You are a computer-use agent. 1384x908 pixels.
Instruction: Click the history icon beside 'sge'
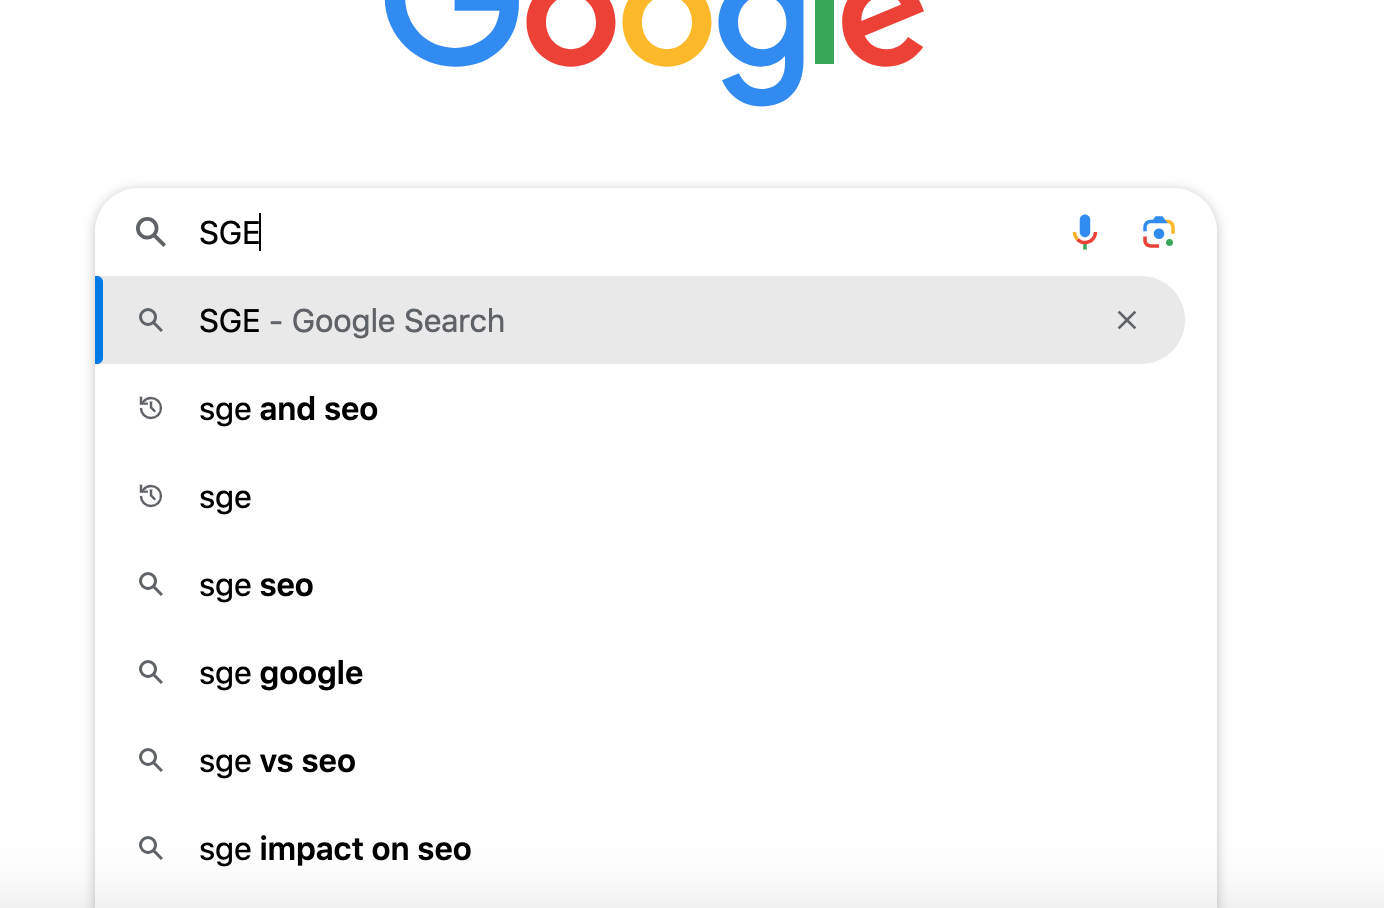coord(150,495)
